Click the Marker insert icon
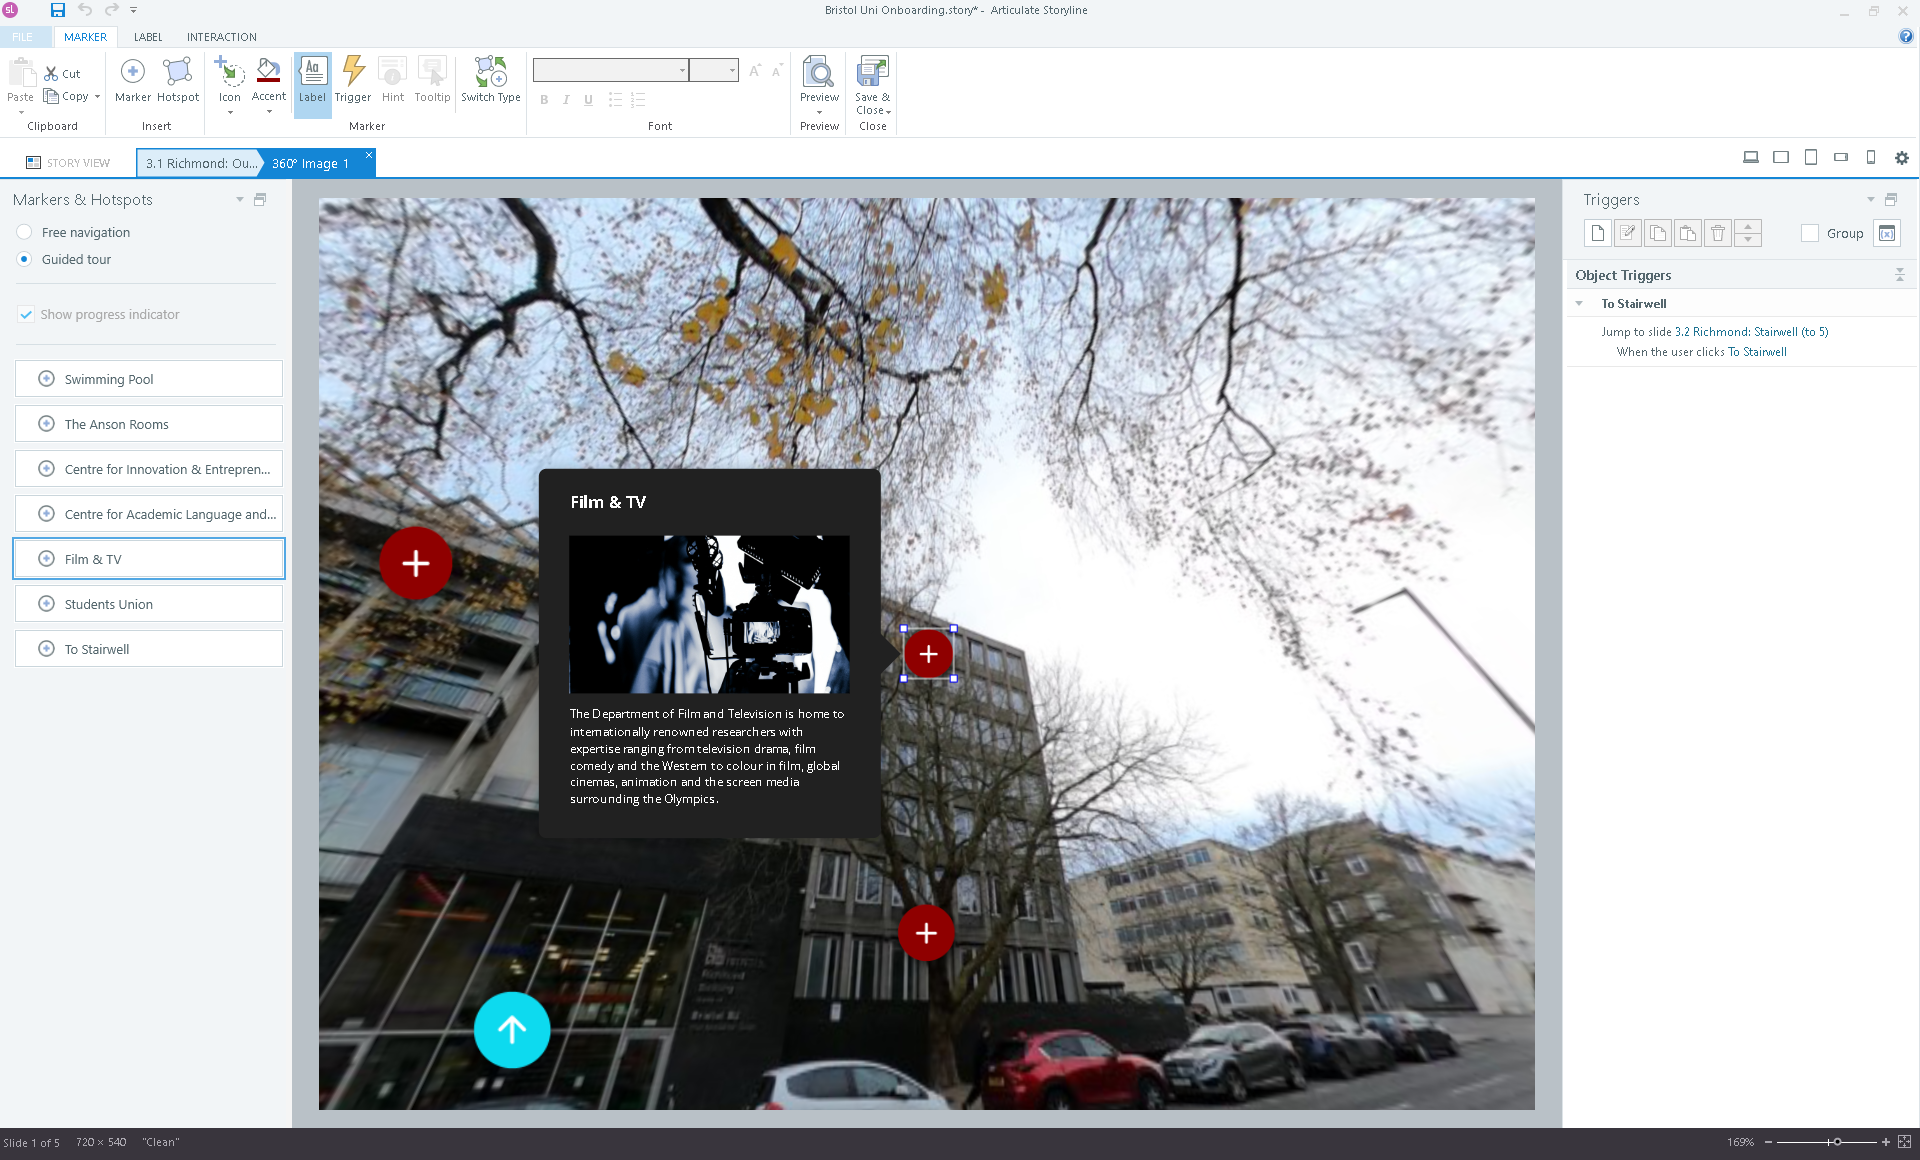 point(132,73)
